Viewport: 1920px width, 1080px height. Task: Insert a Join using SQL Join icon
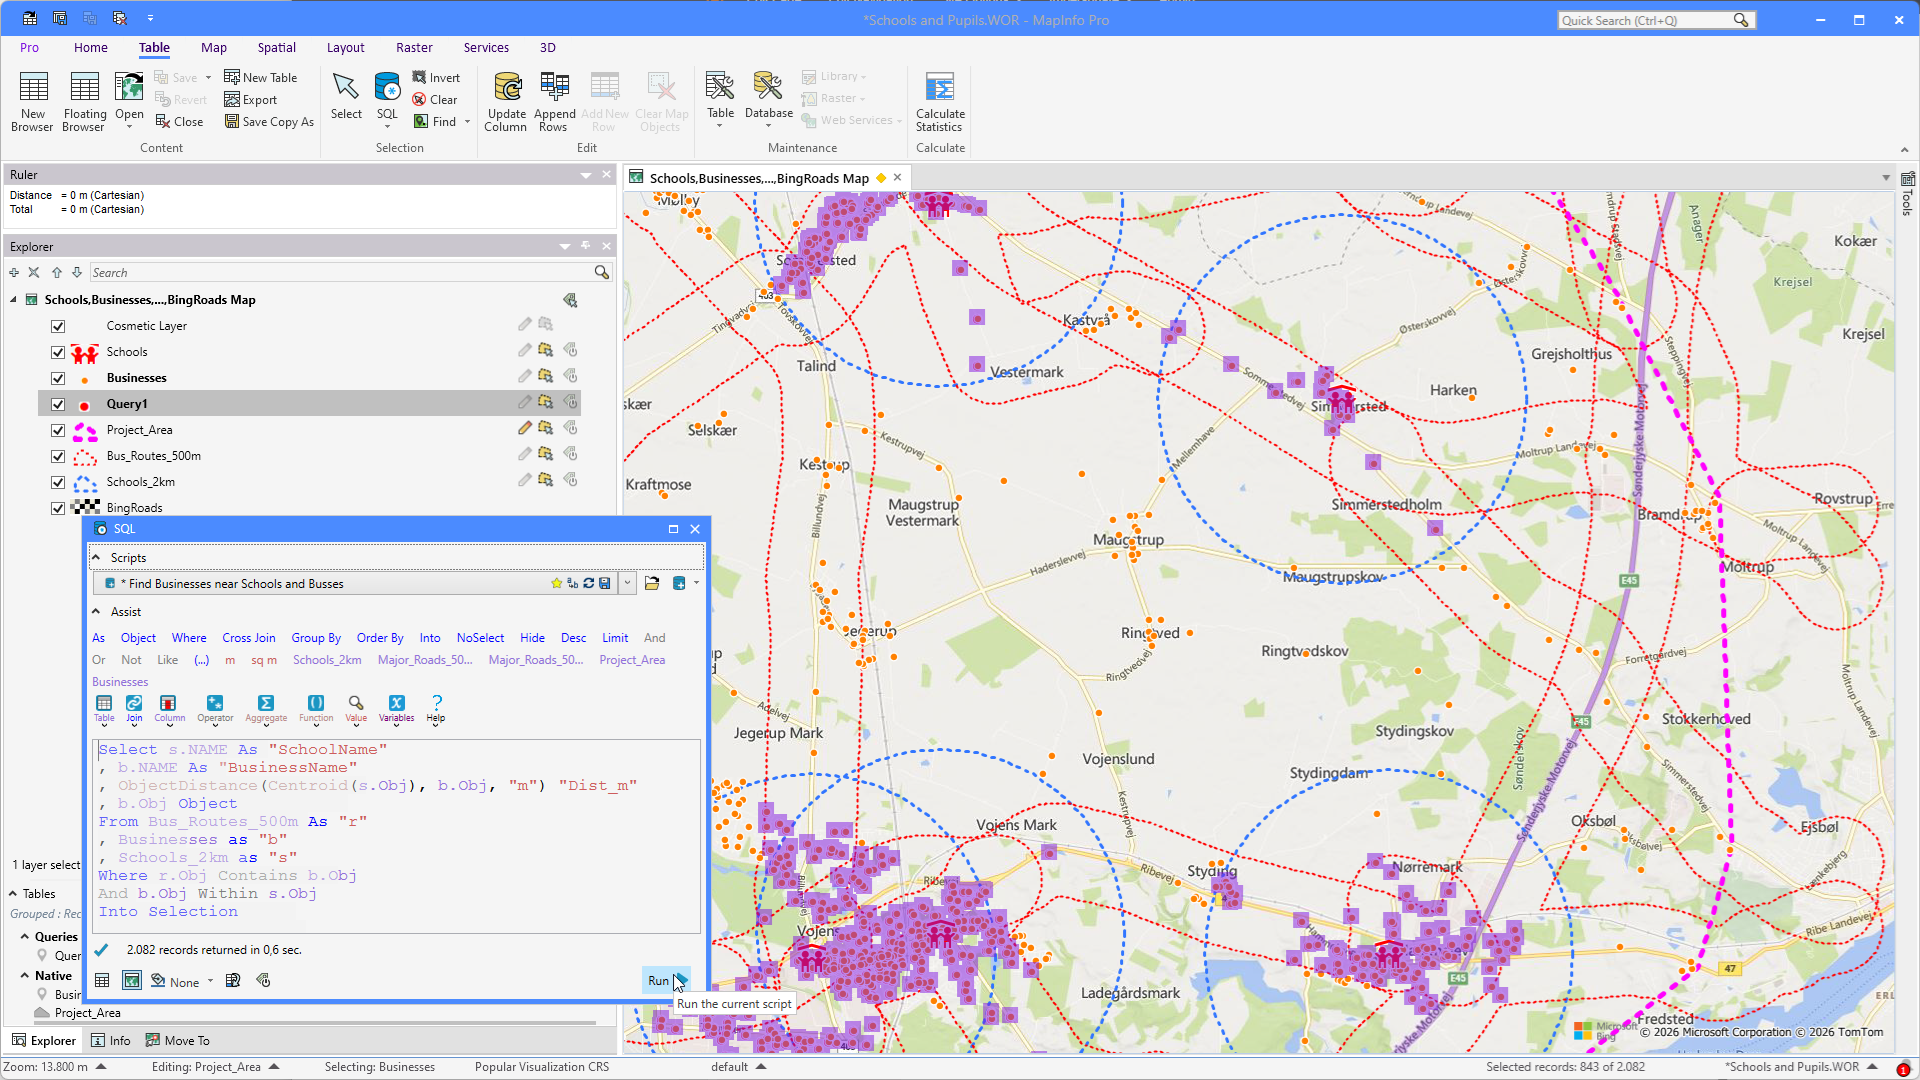tap(134, 704)
